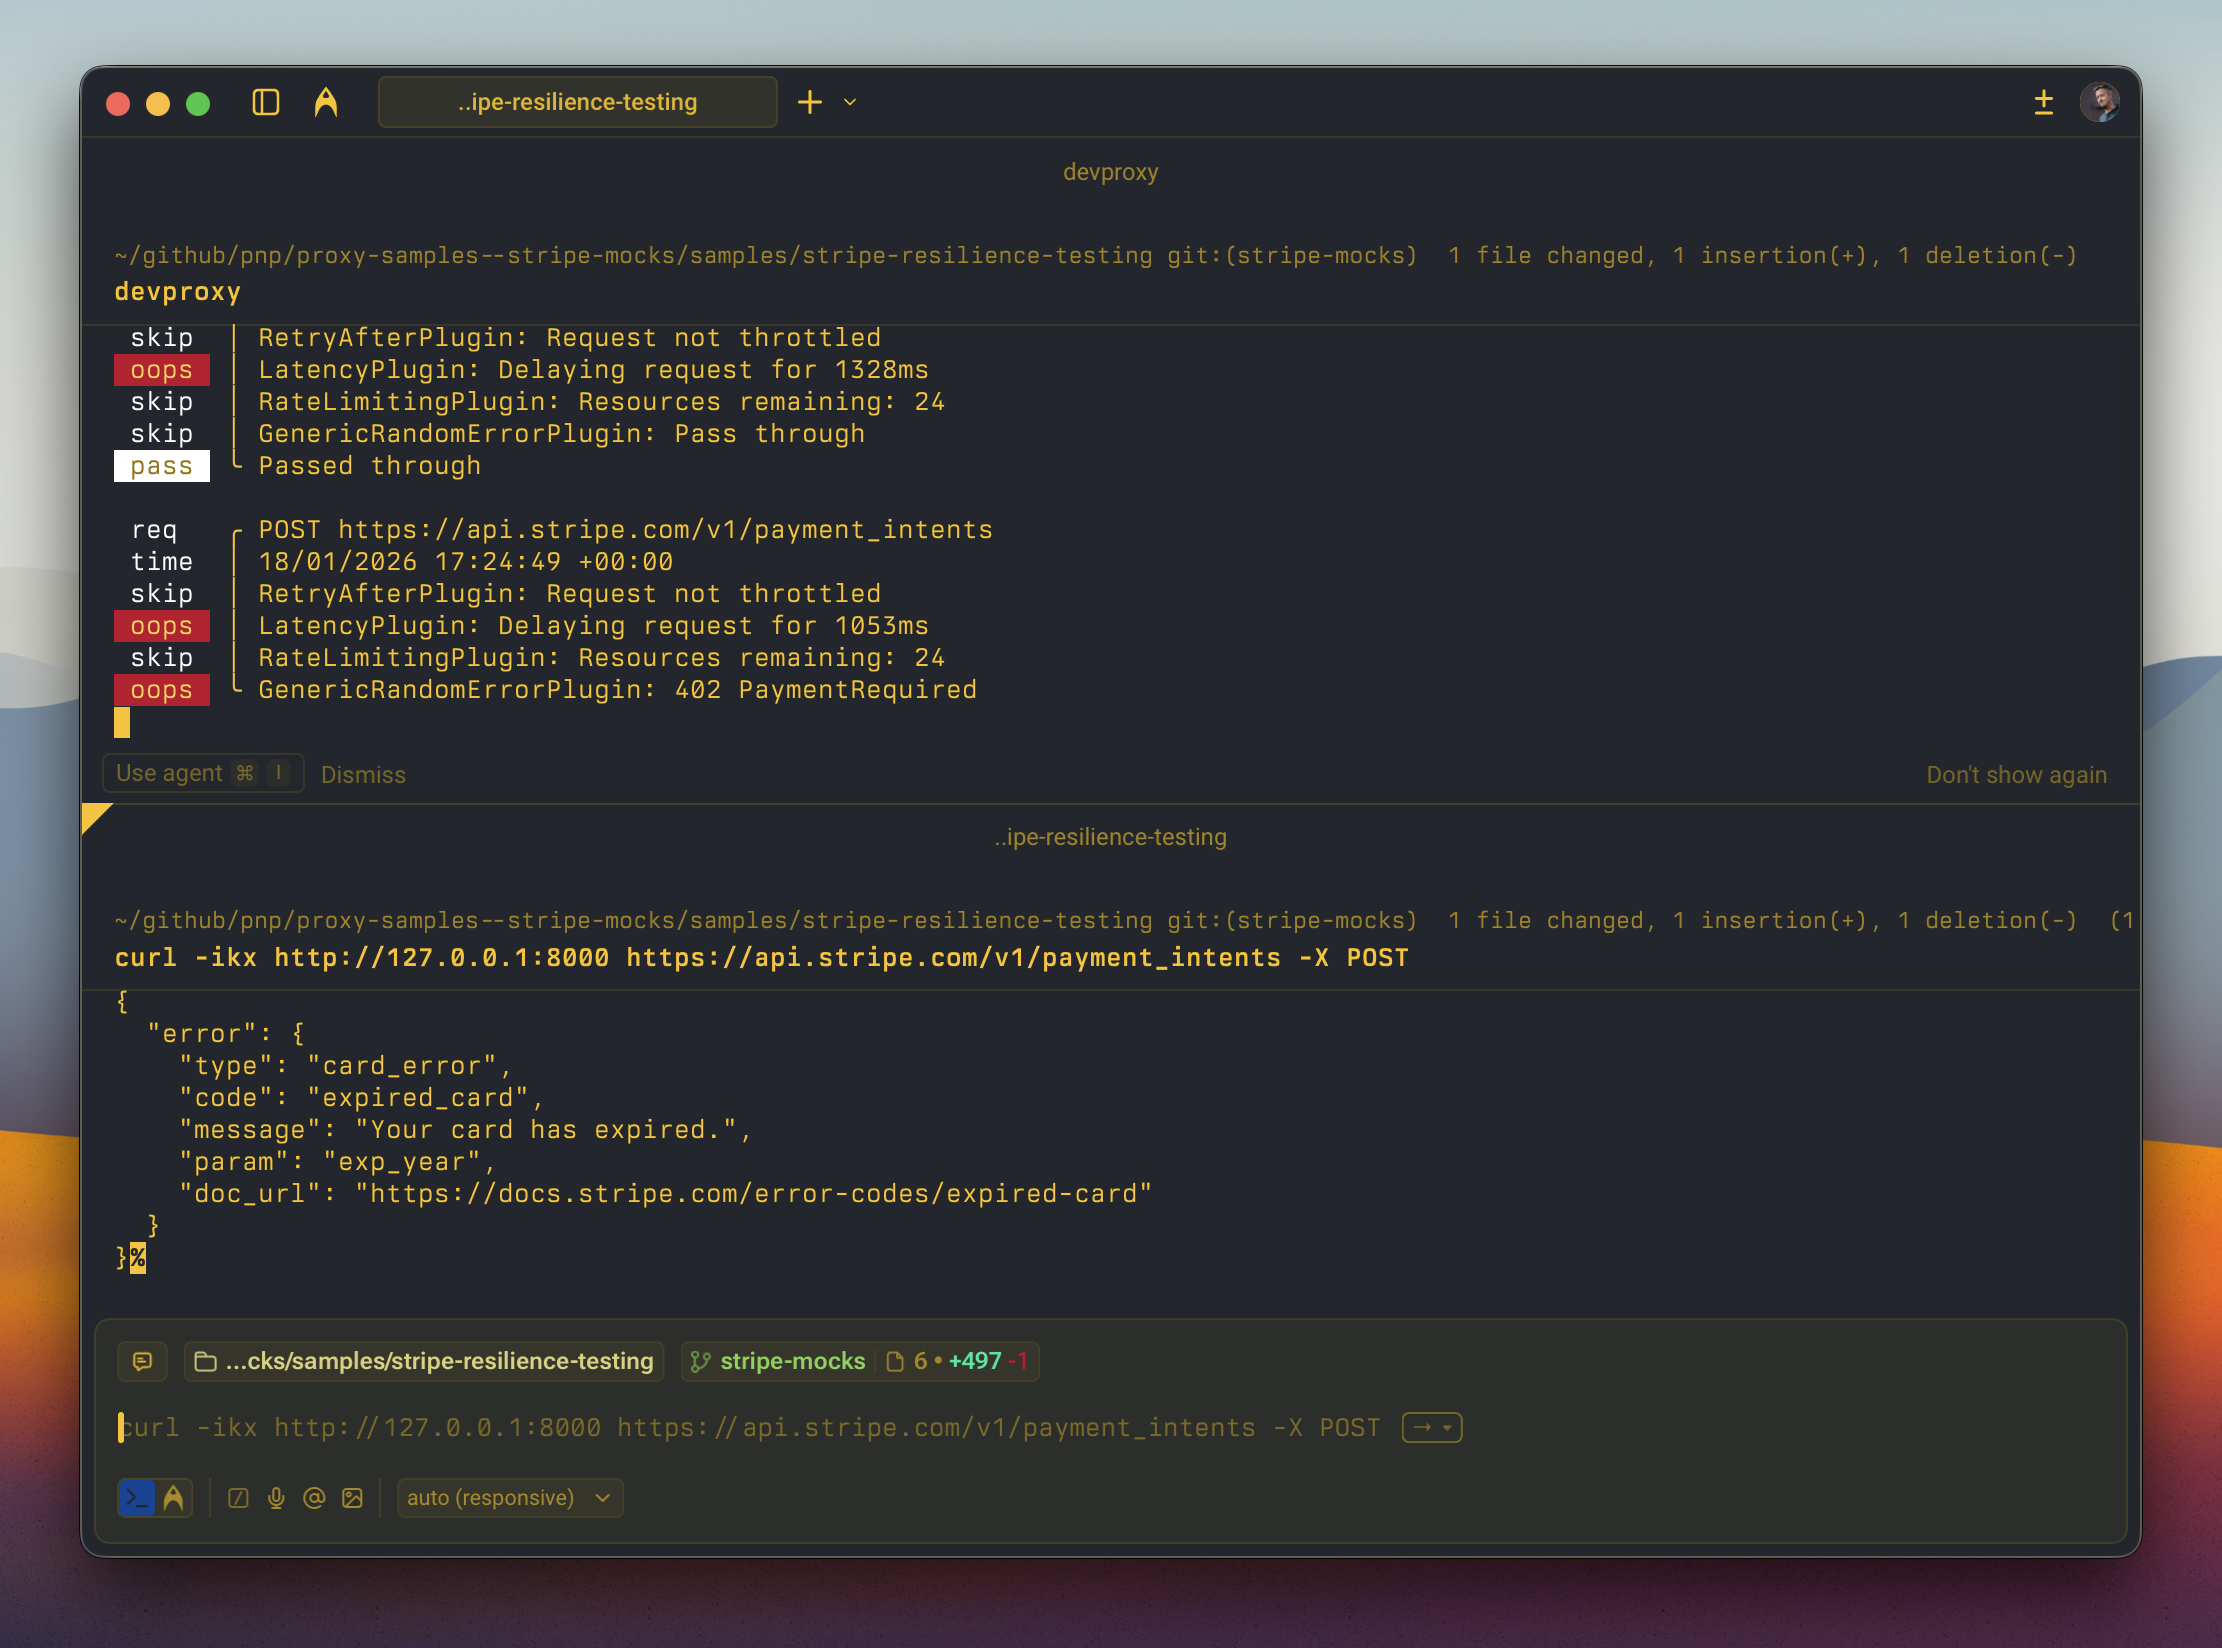Click the attach image icon

tap(352, 1497)
